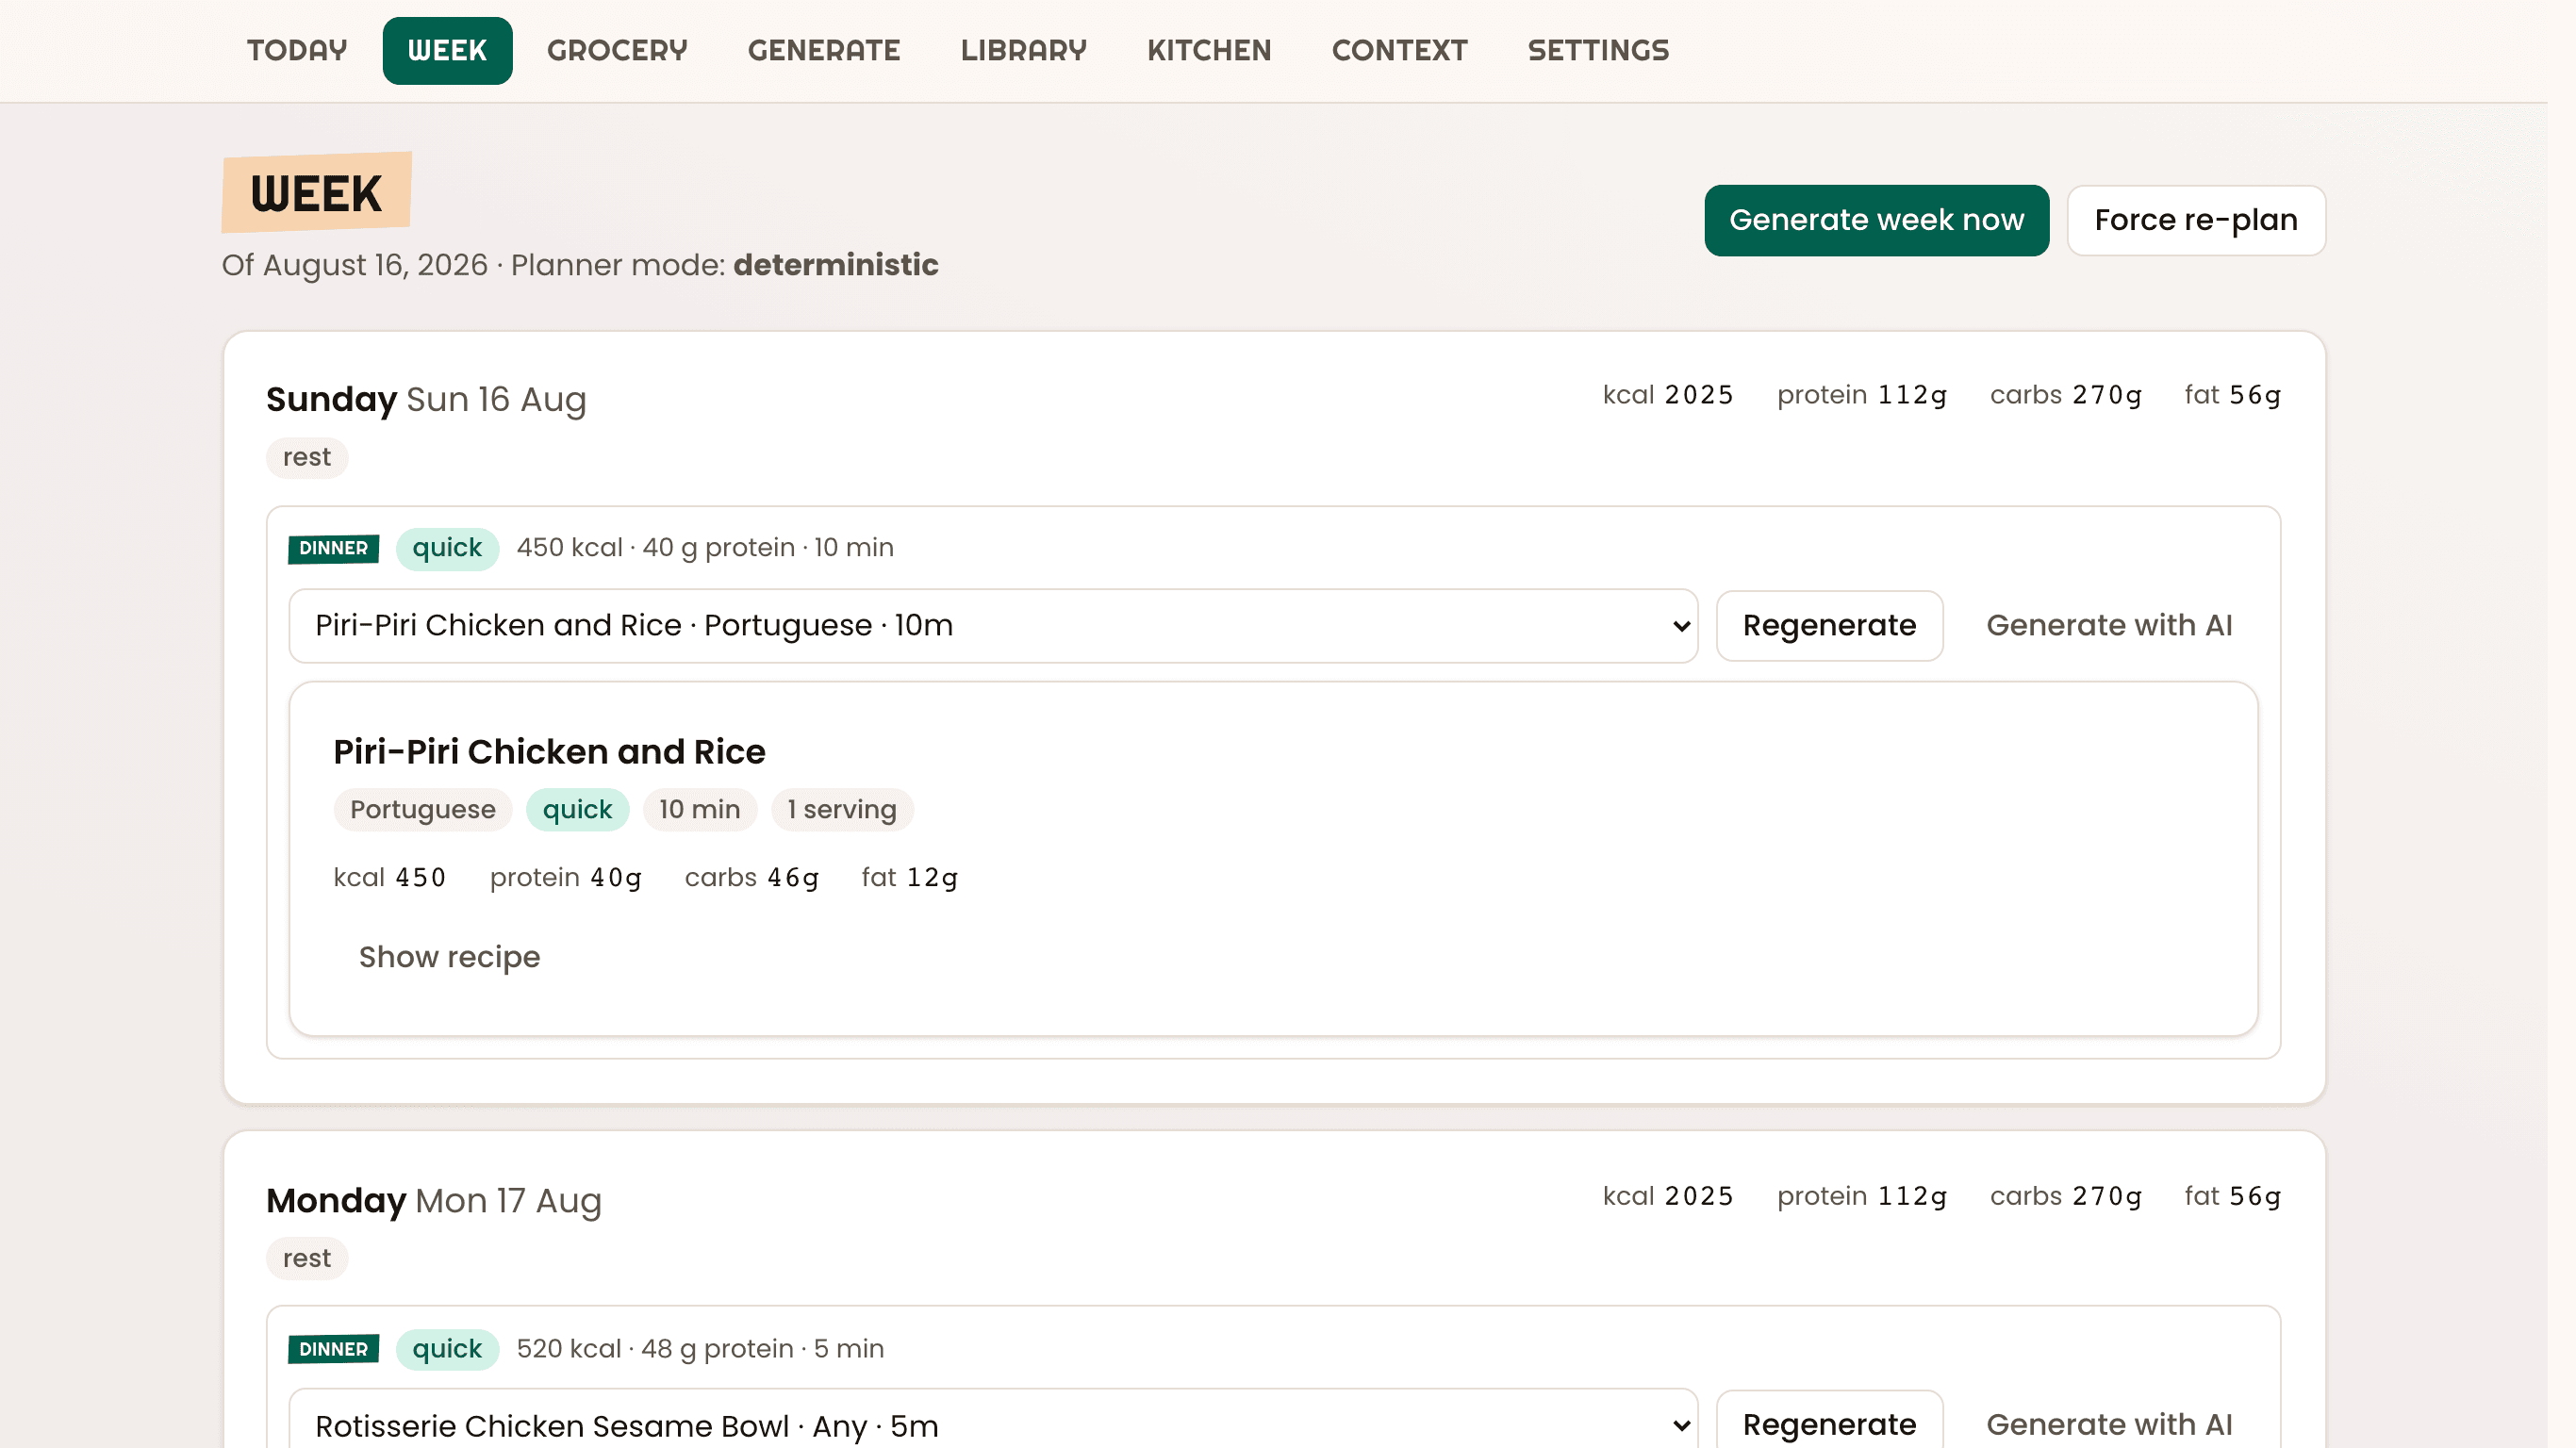This screenshot has height=1448, width=2576.
Task: Click the Monday Mon 17 Aug heading
Action: [434, 1201]
